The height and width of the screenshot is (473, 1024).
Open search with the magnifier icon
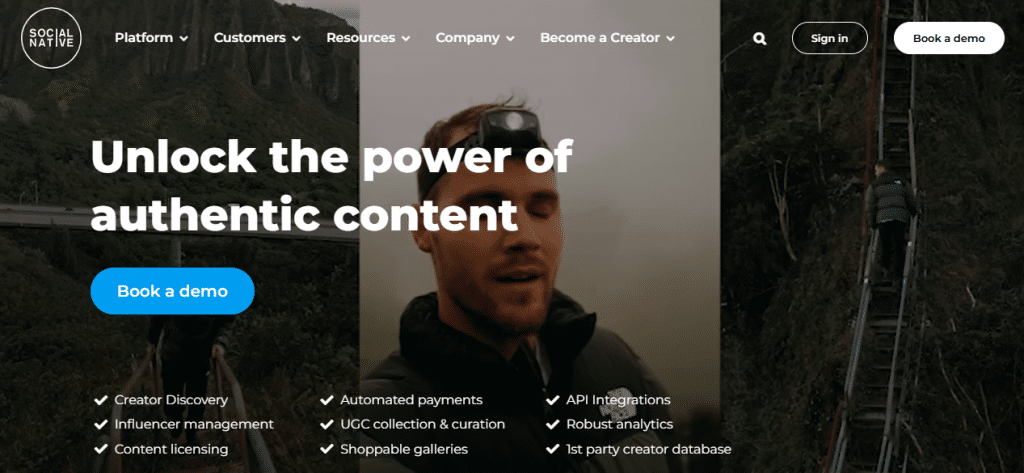coord(759,39)
